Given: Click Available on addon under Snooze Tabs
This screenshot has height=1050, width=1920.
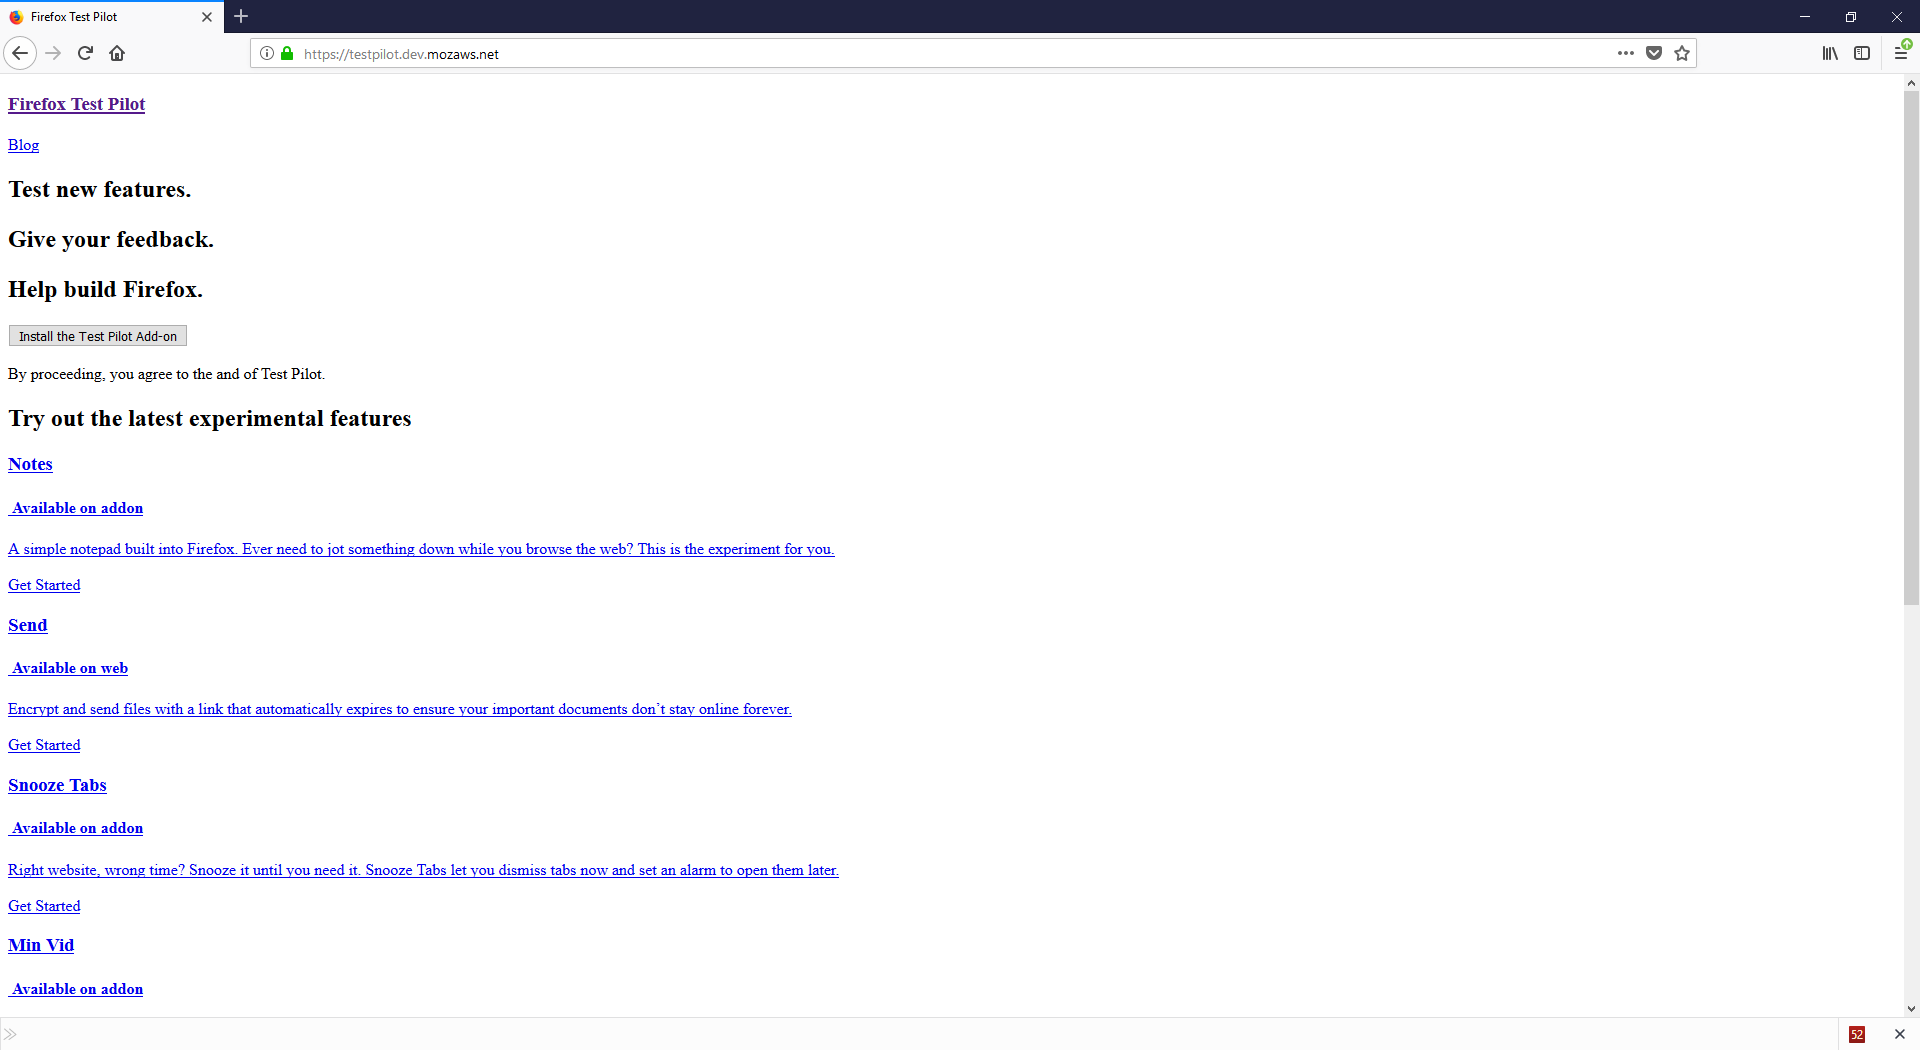Looking at the screenshot, I should point(76,828).
